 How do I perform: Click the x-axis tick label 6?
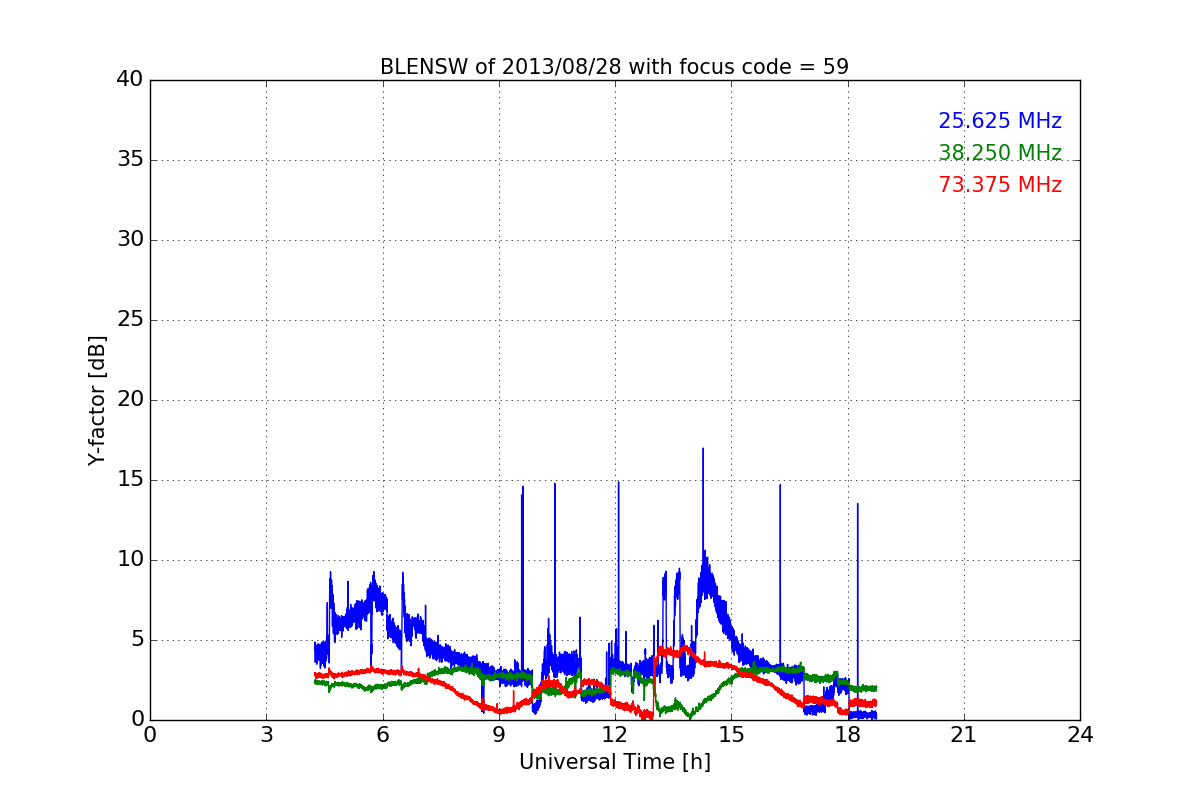click(x=382, y=735)
